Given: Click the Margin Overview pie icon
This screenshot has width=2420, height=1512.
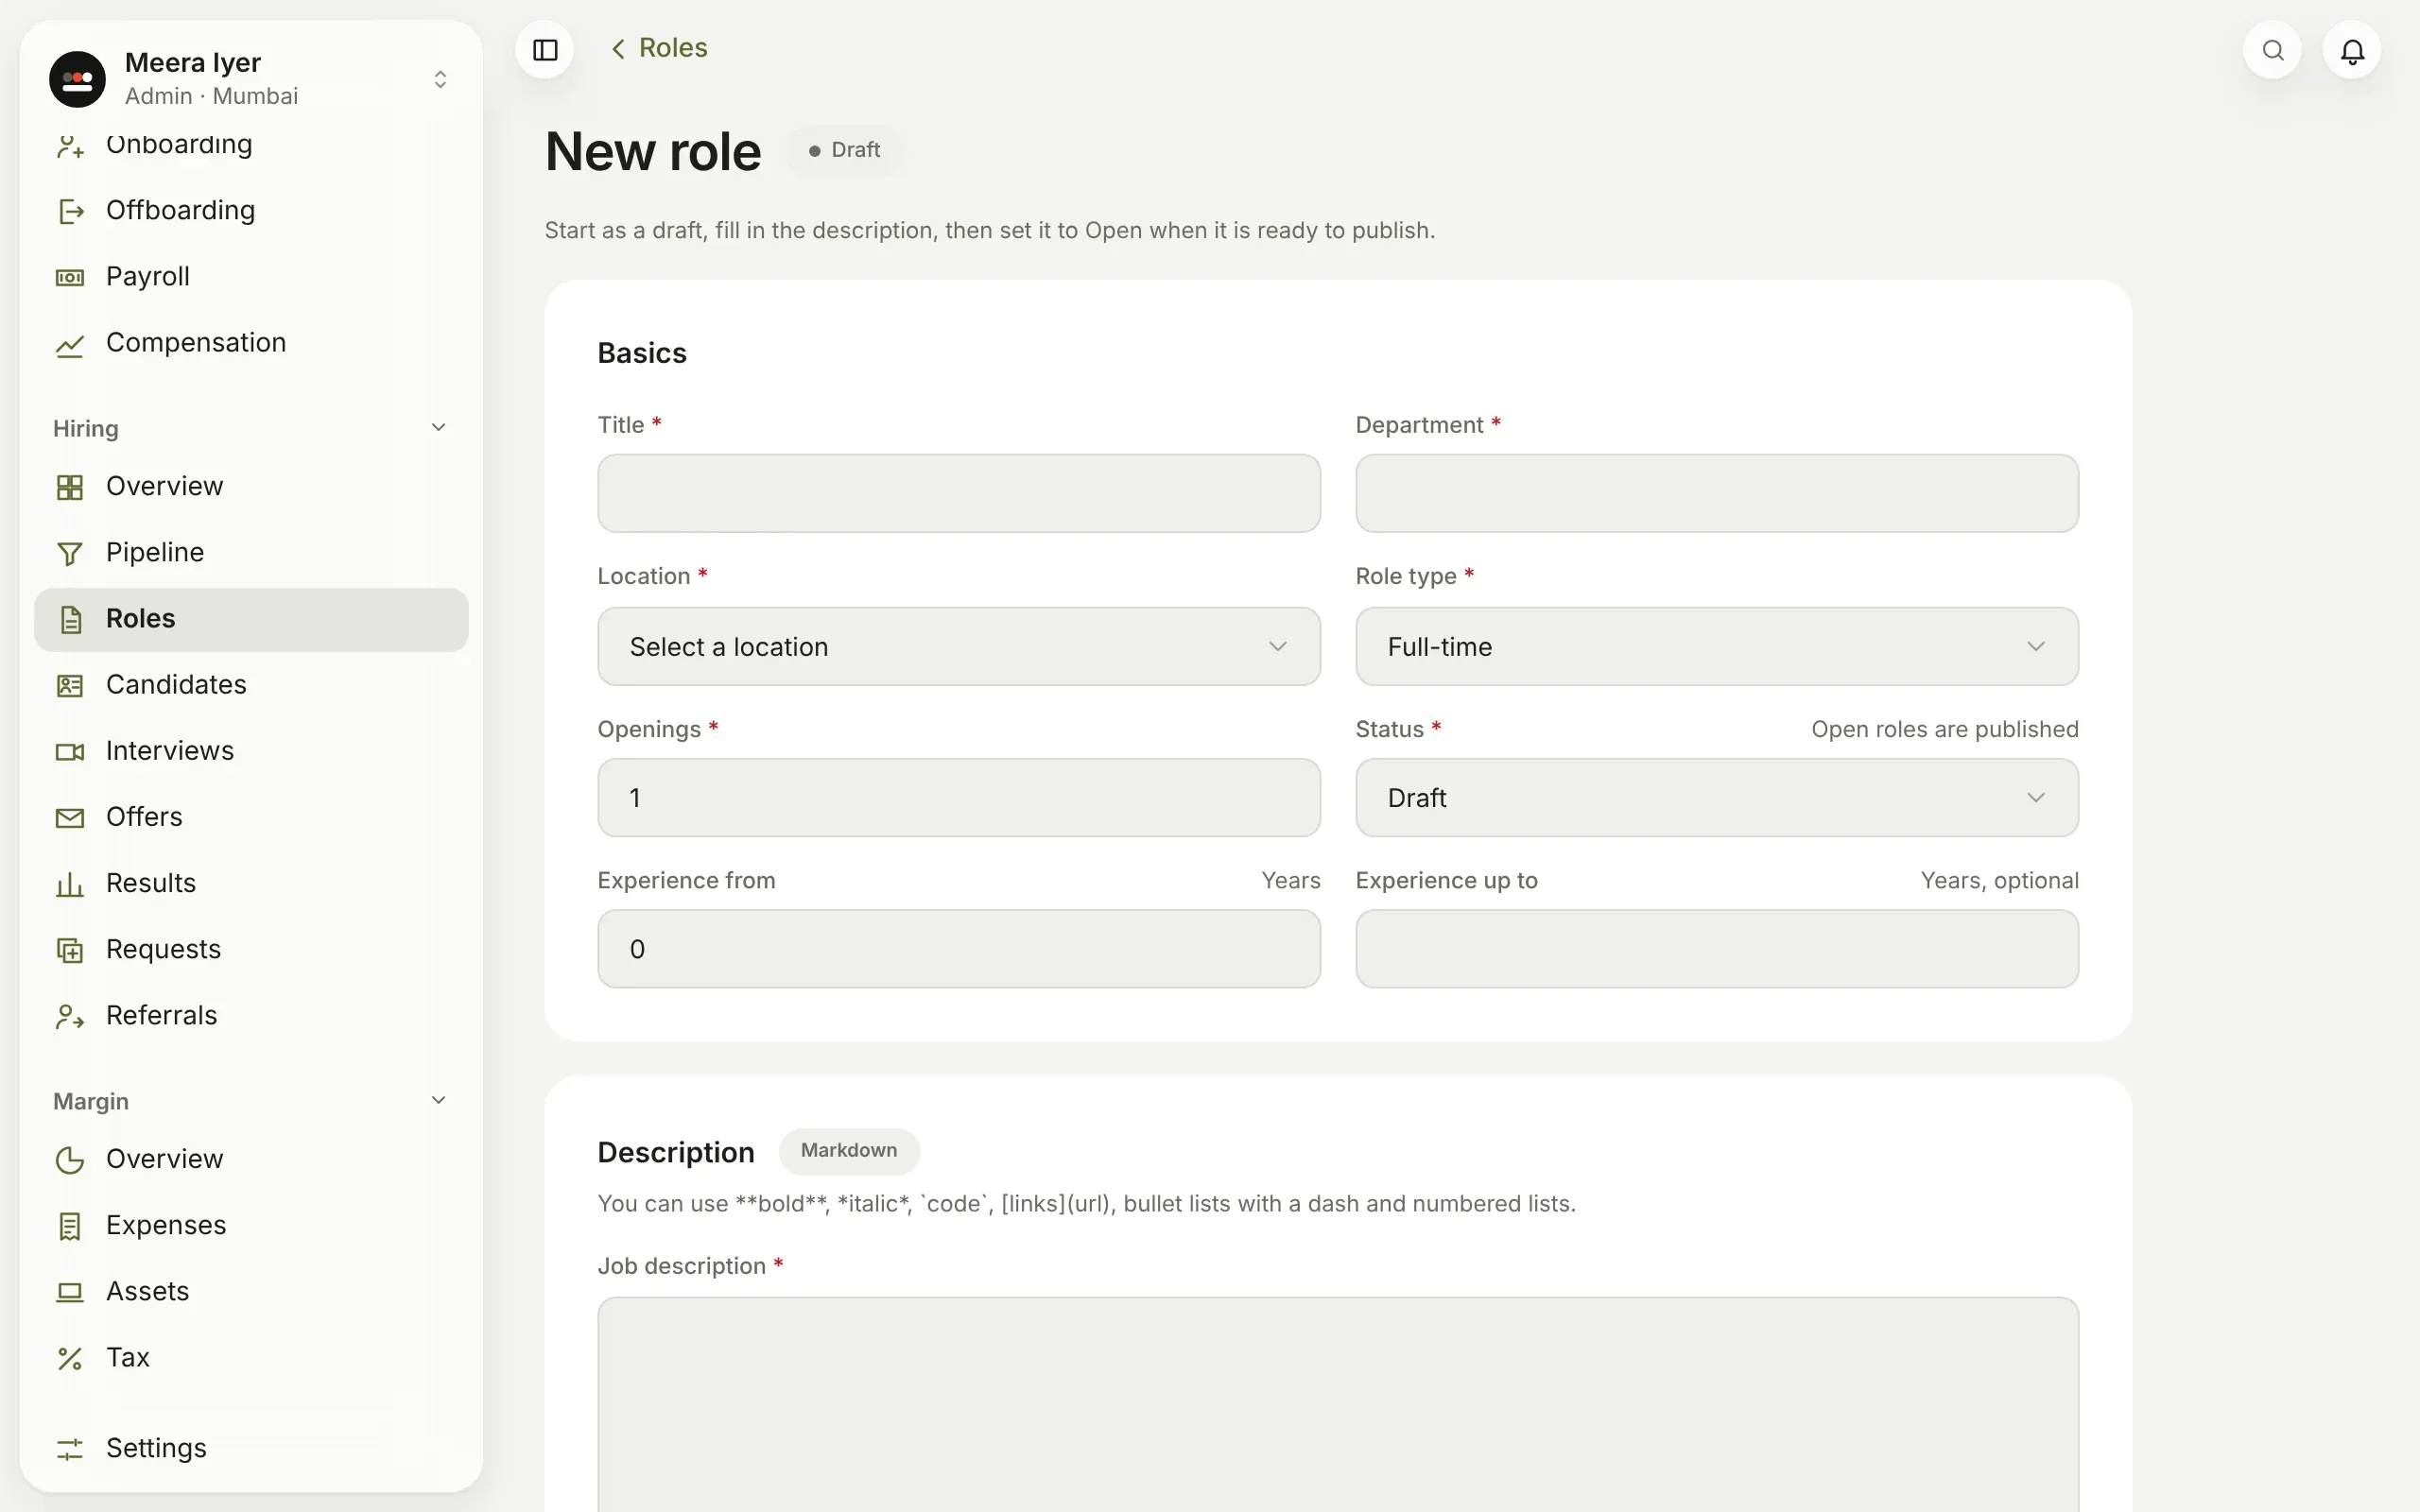Looking at the screenshot, I should coord(70,1160).
